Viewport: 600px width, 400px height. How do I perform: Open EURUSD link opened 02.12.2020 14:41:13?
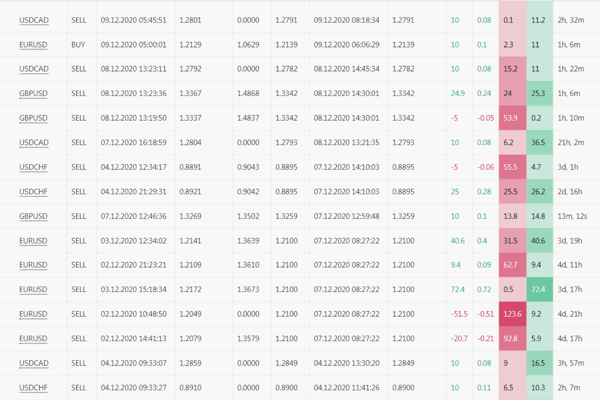click(34, 339)
